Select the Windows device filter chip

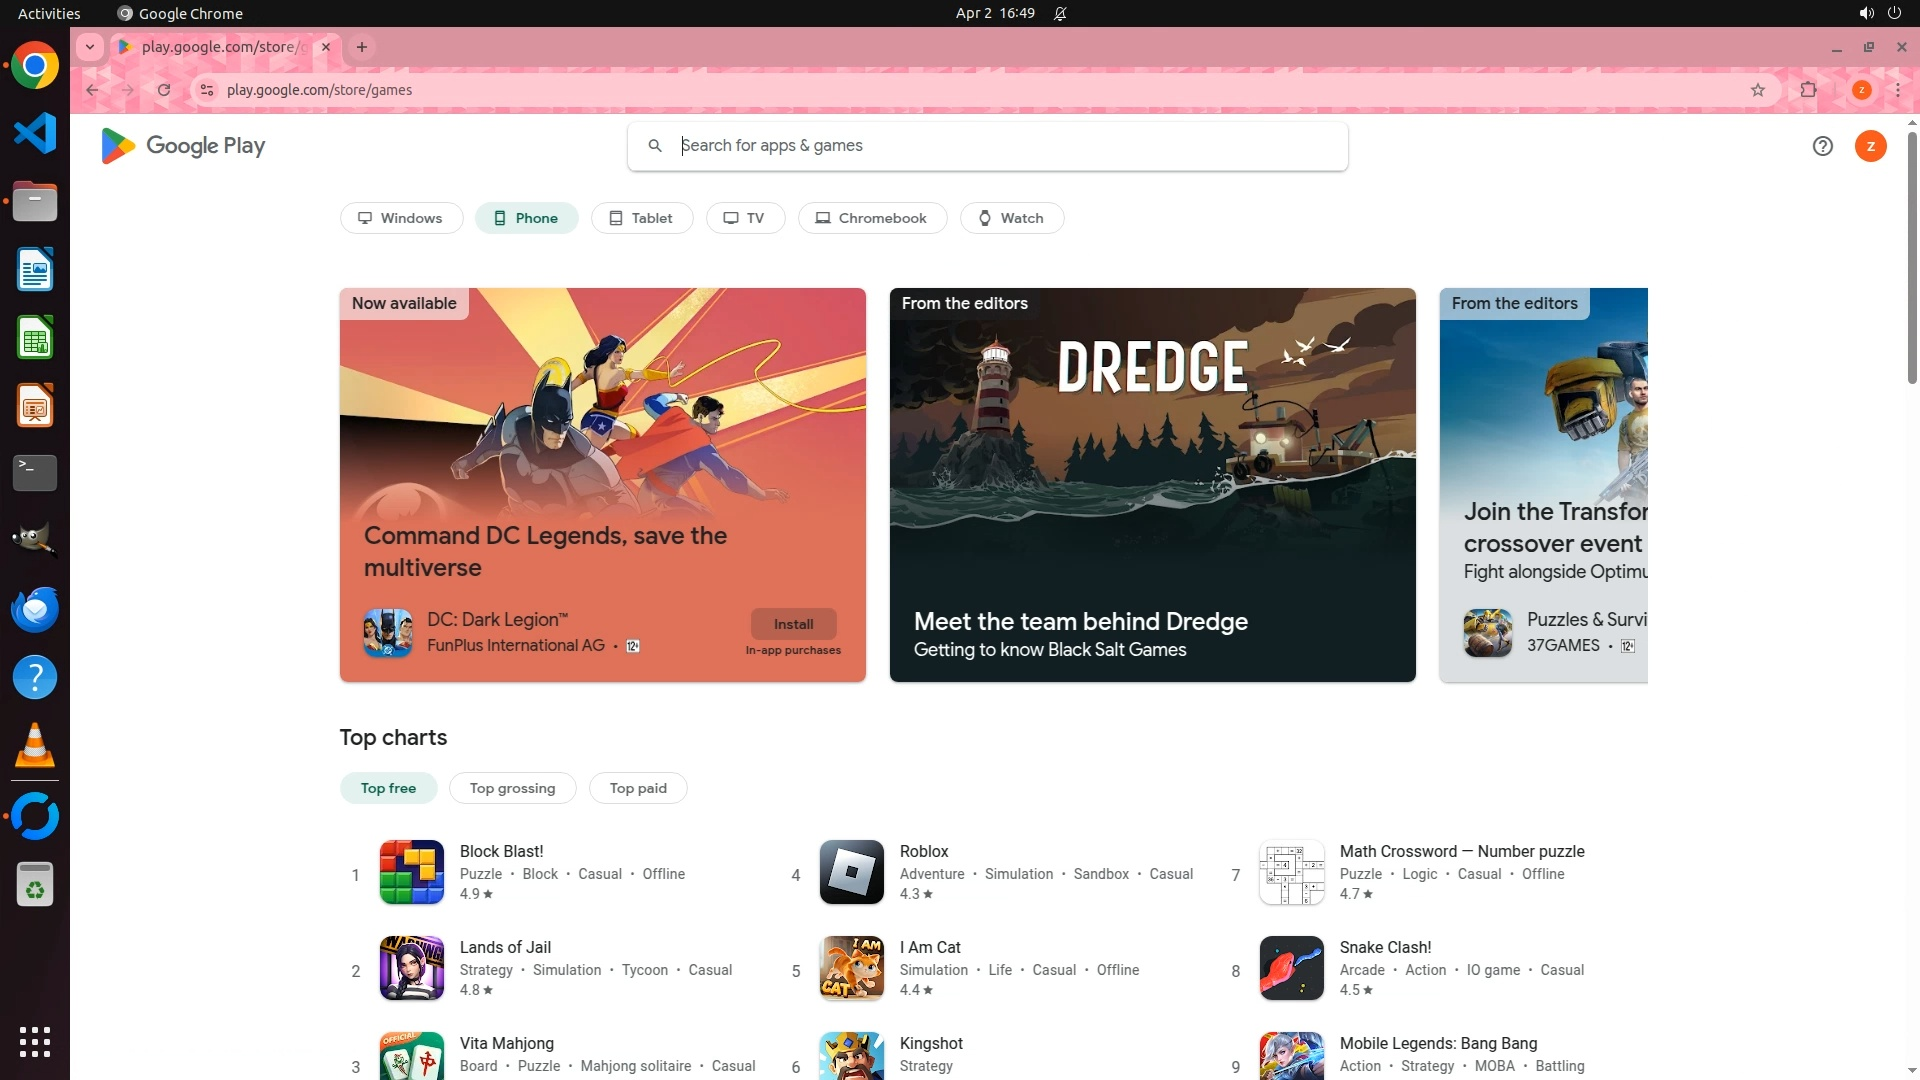pos(401,218)
